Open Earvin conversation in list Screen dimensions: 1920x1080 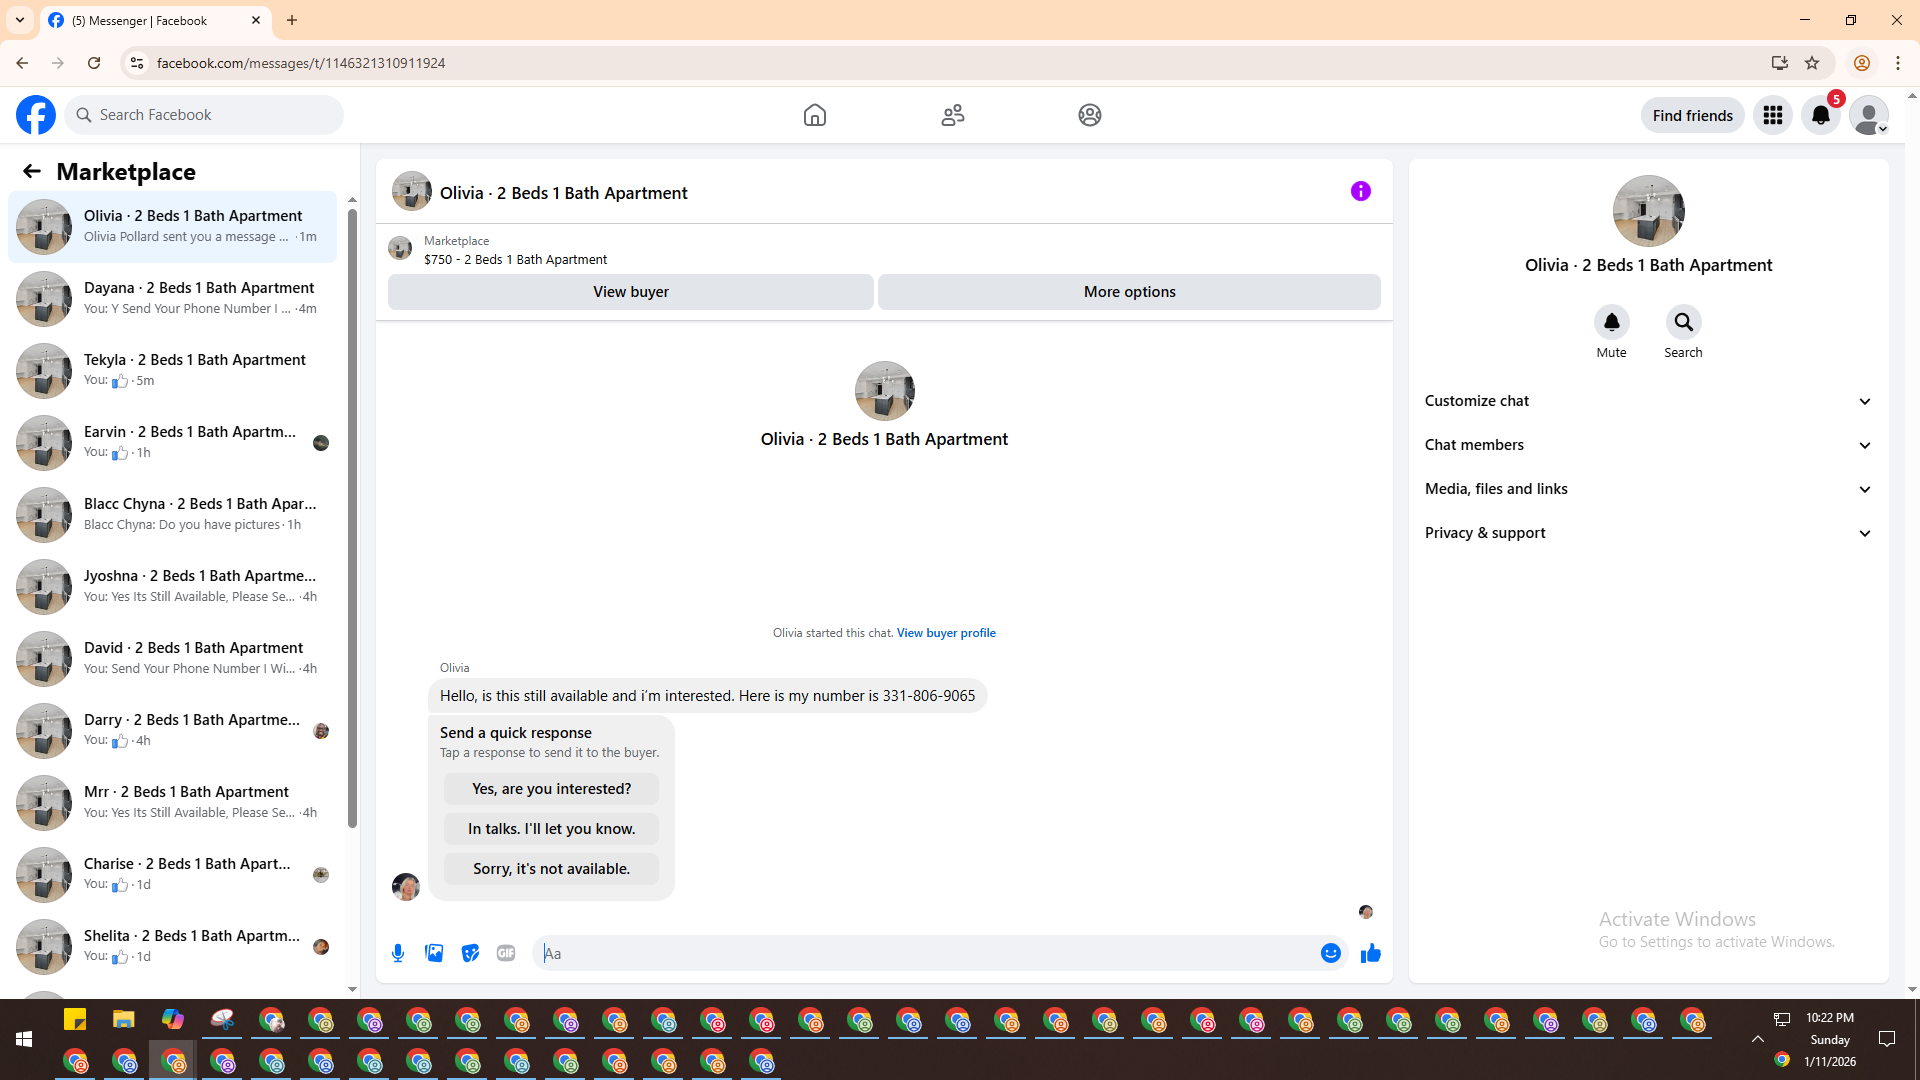[x=172, y=443]
